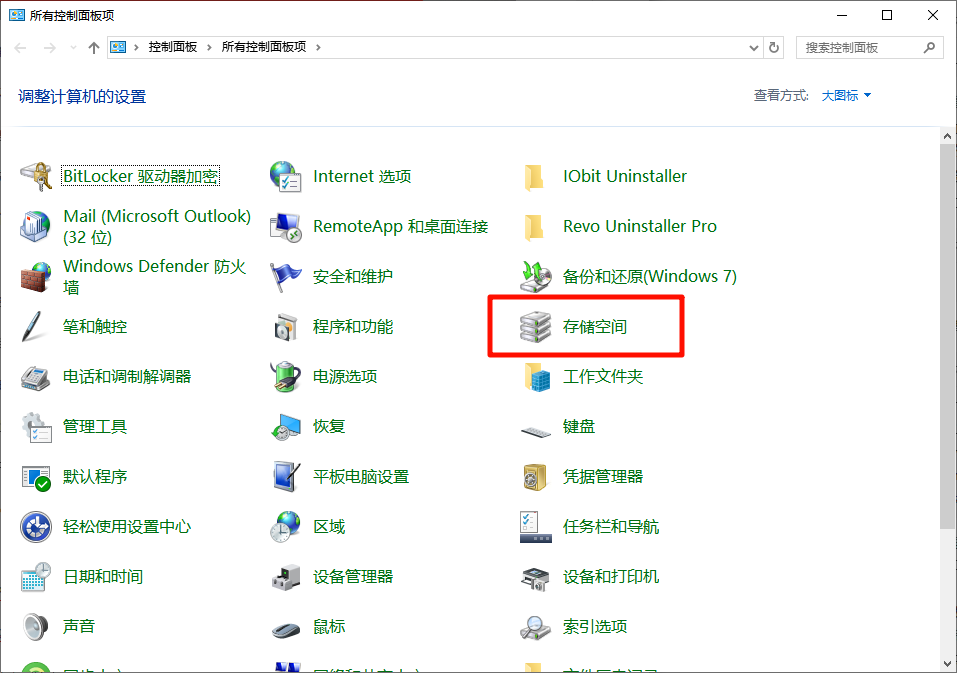The width and height of the screenshot is (957, 673).
Task: Open the 存储空间 drives icon
Action: (535, 326)
